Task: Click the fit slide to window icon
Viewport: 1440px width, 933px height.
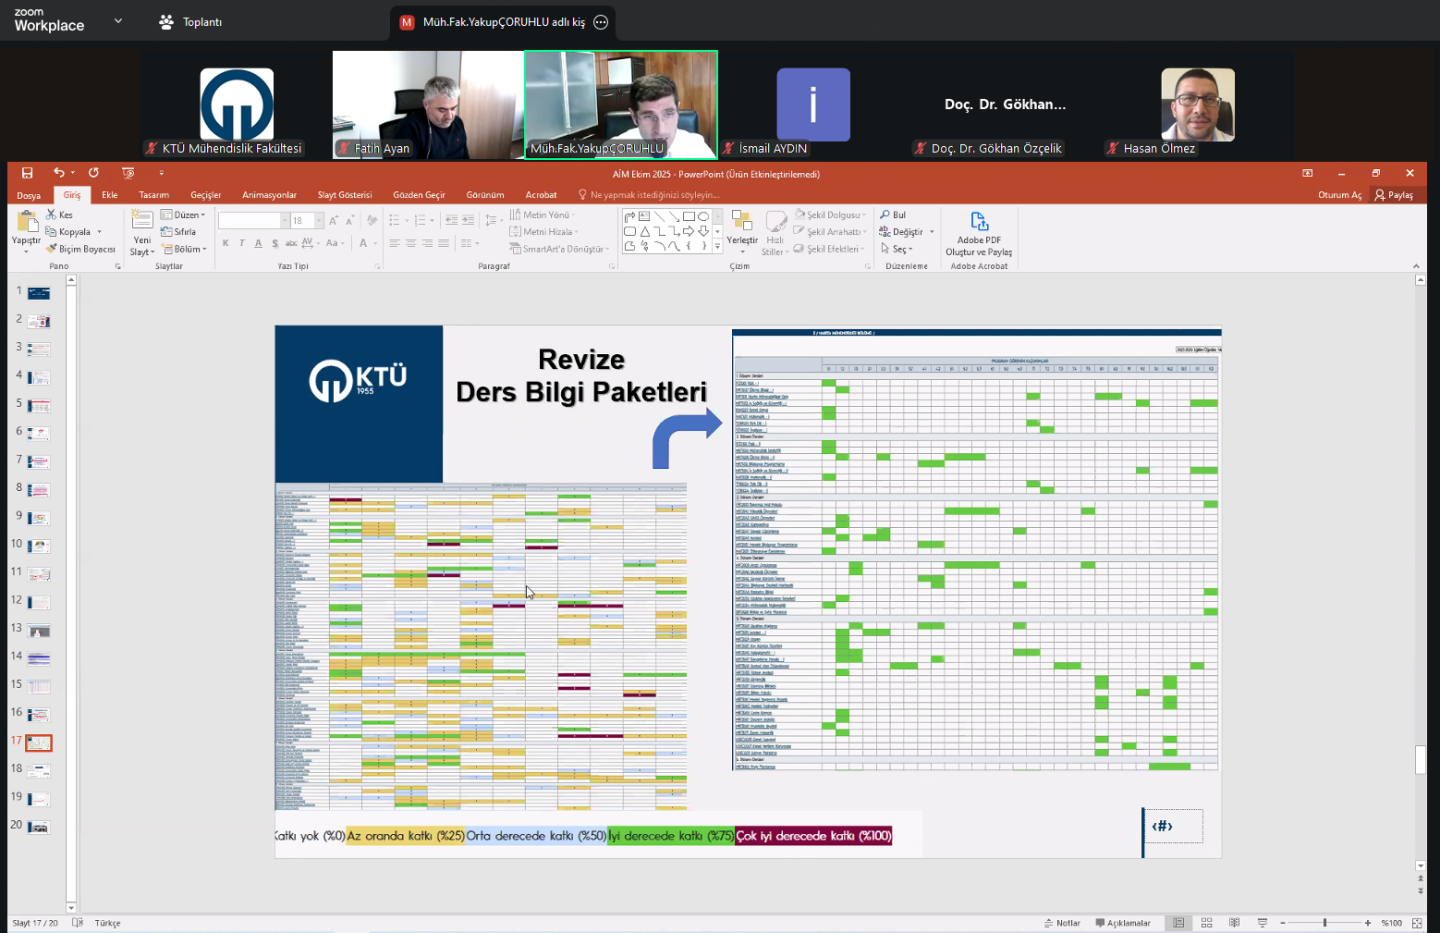Action: [x=1417, y=923]
